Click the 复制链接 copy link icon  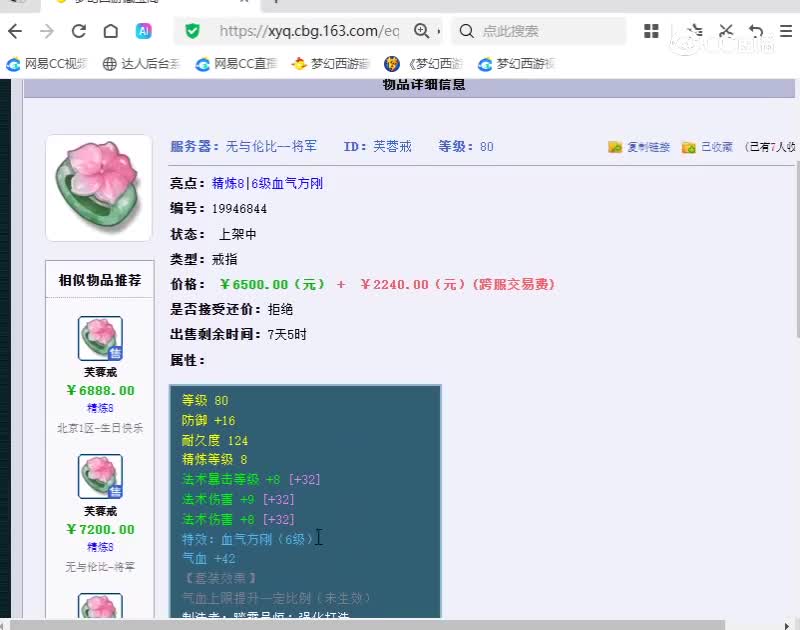pos(615,147)
